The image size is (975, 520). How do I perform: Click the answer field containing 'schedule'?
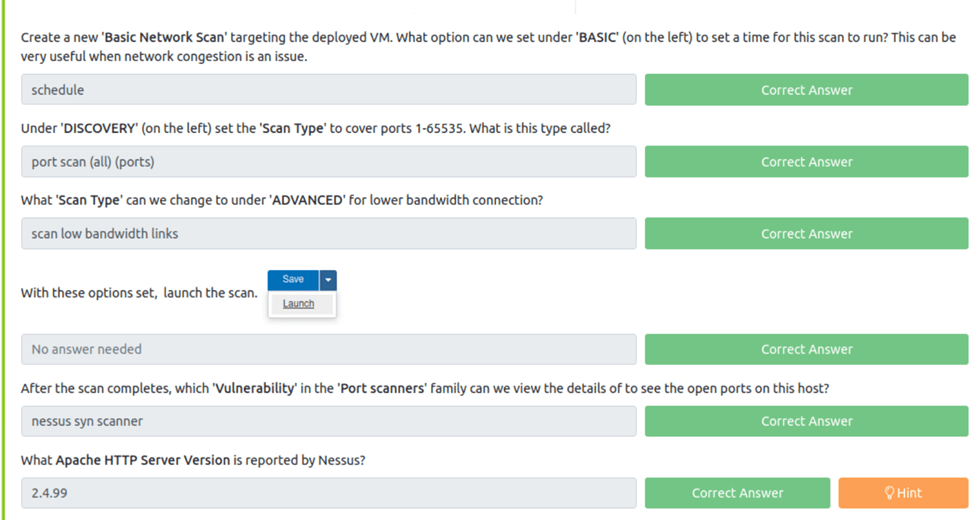point(328,90)
